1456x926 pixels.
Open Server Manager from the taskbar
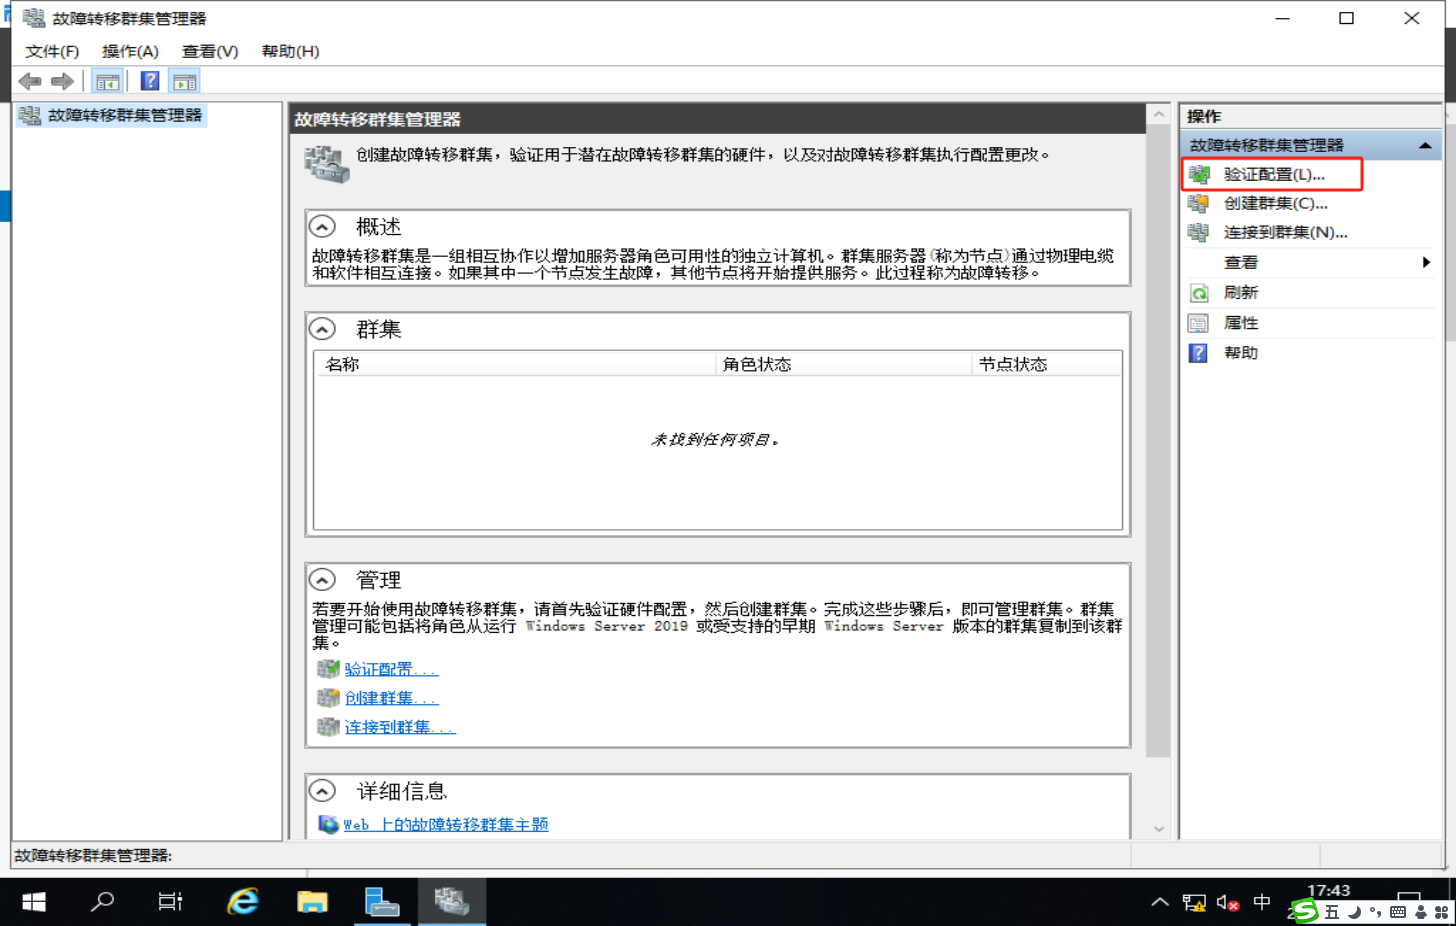click(x=385, y=901)
